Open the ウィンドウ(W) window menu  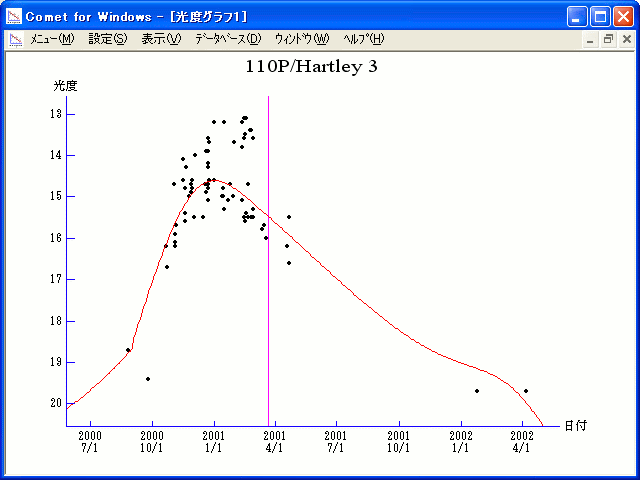click(x=301, y=39)
